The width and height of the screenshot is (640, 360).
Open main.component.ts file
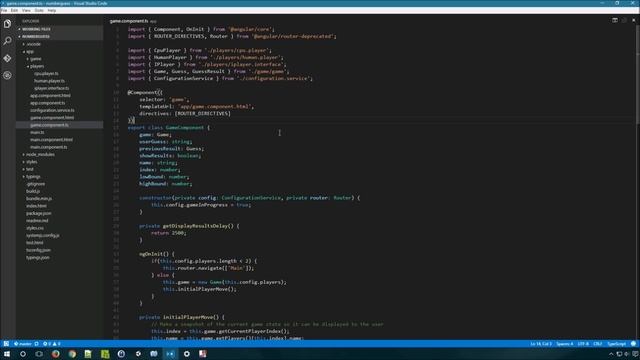pos(49,147)
